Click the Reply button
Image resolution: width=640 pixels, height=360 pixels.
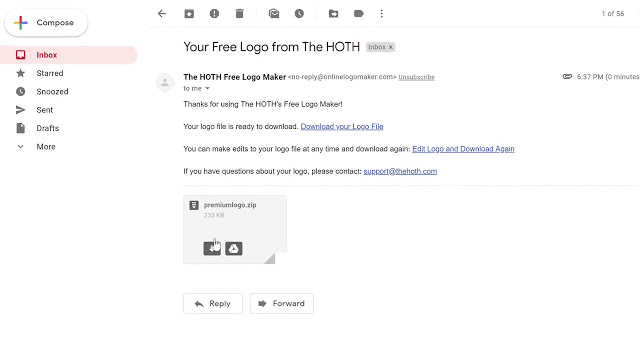pos(213,304)
